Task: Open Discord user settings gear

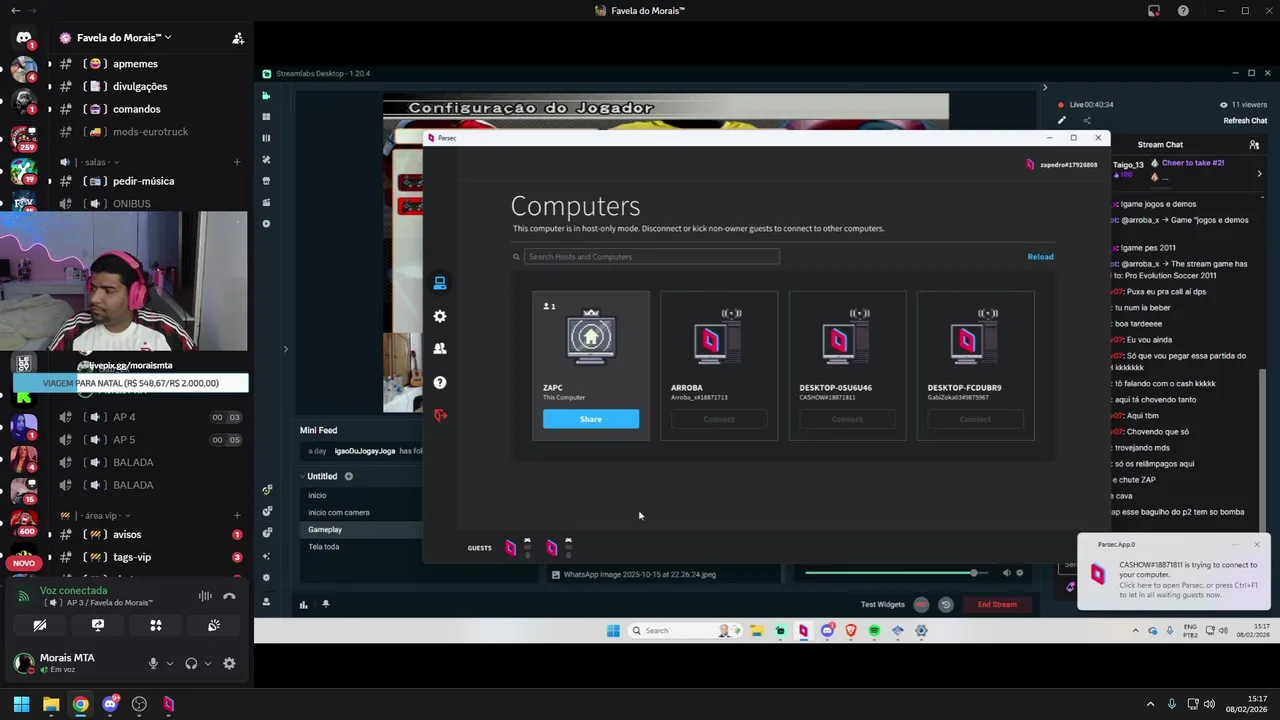Action: coord(229,664)
